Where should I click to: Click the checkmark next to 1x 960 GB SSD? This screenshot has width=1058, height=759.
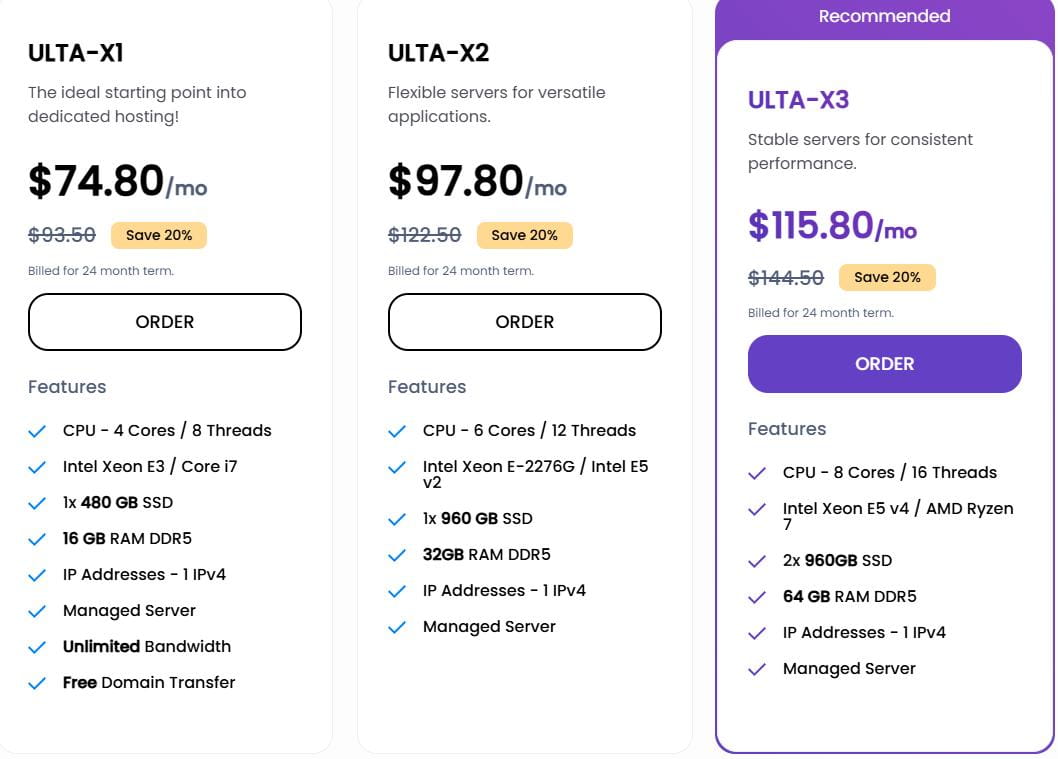(397, 518)
